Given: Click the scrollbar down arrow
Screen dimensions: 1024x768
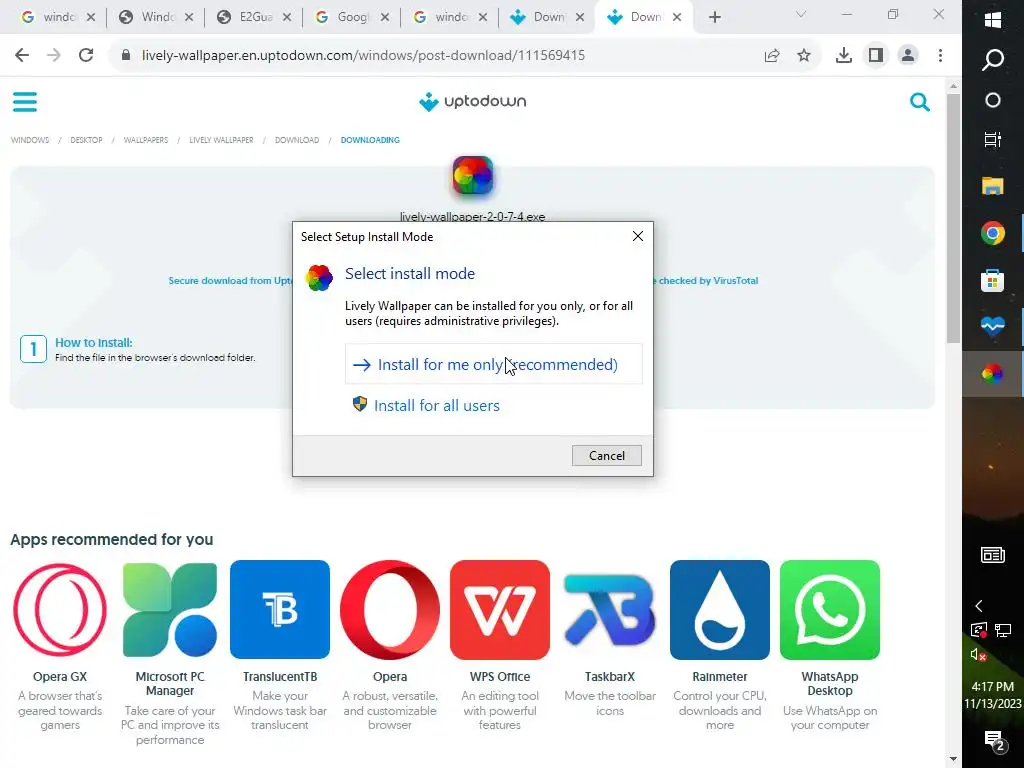Looking at the screenshot, I should coord(953,760).
